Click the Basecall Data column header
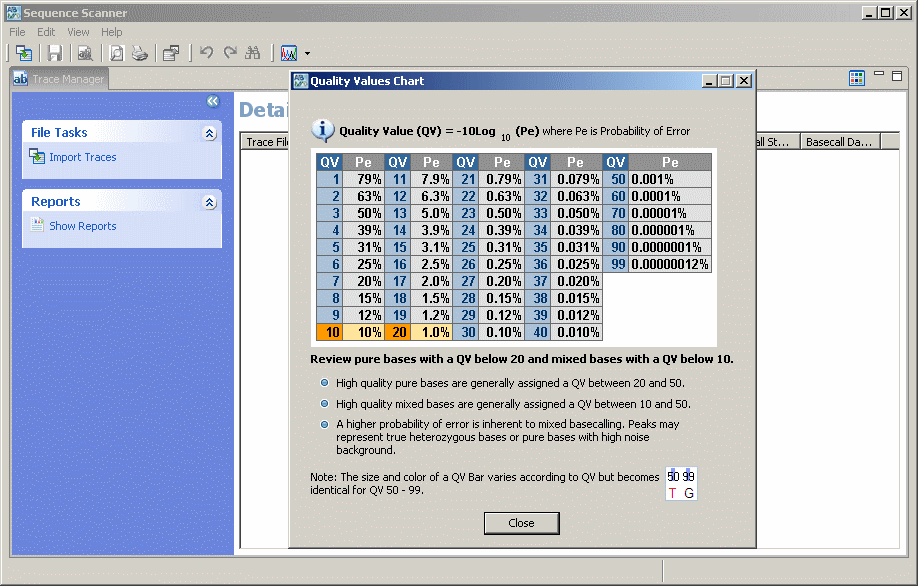The width and height of the screenshot is (918, 586). point(840,141)
